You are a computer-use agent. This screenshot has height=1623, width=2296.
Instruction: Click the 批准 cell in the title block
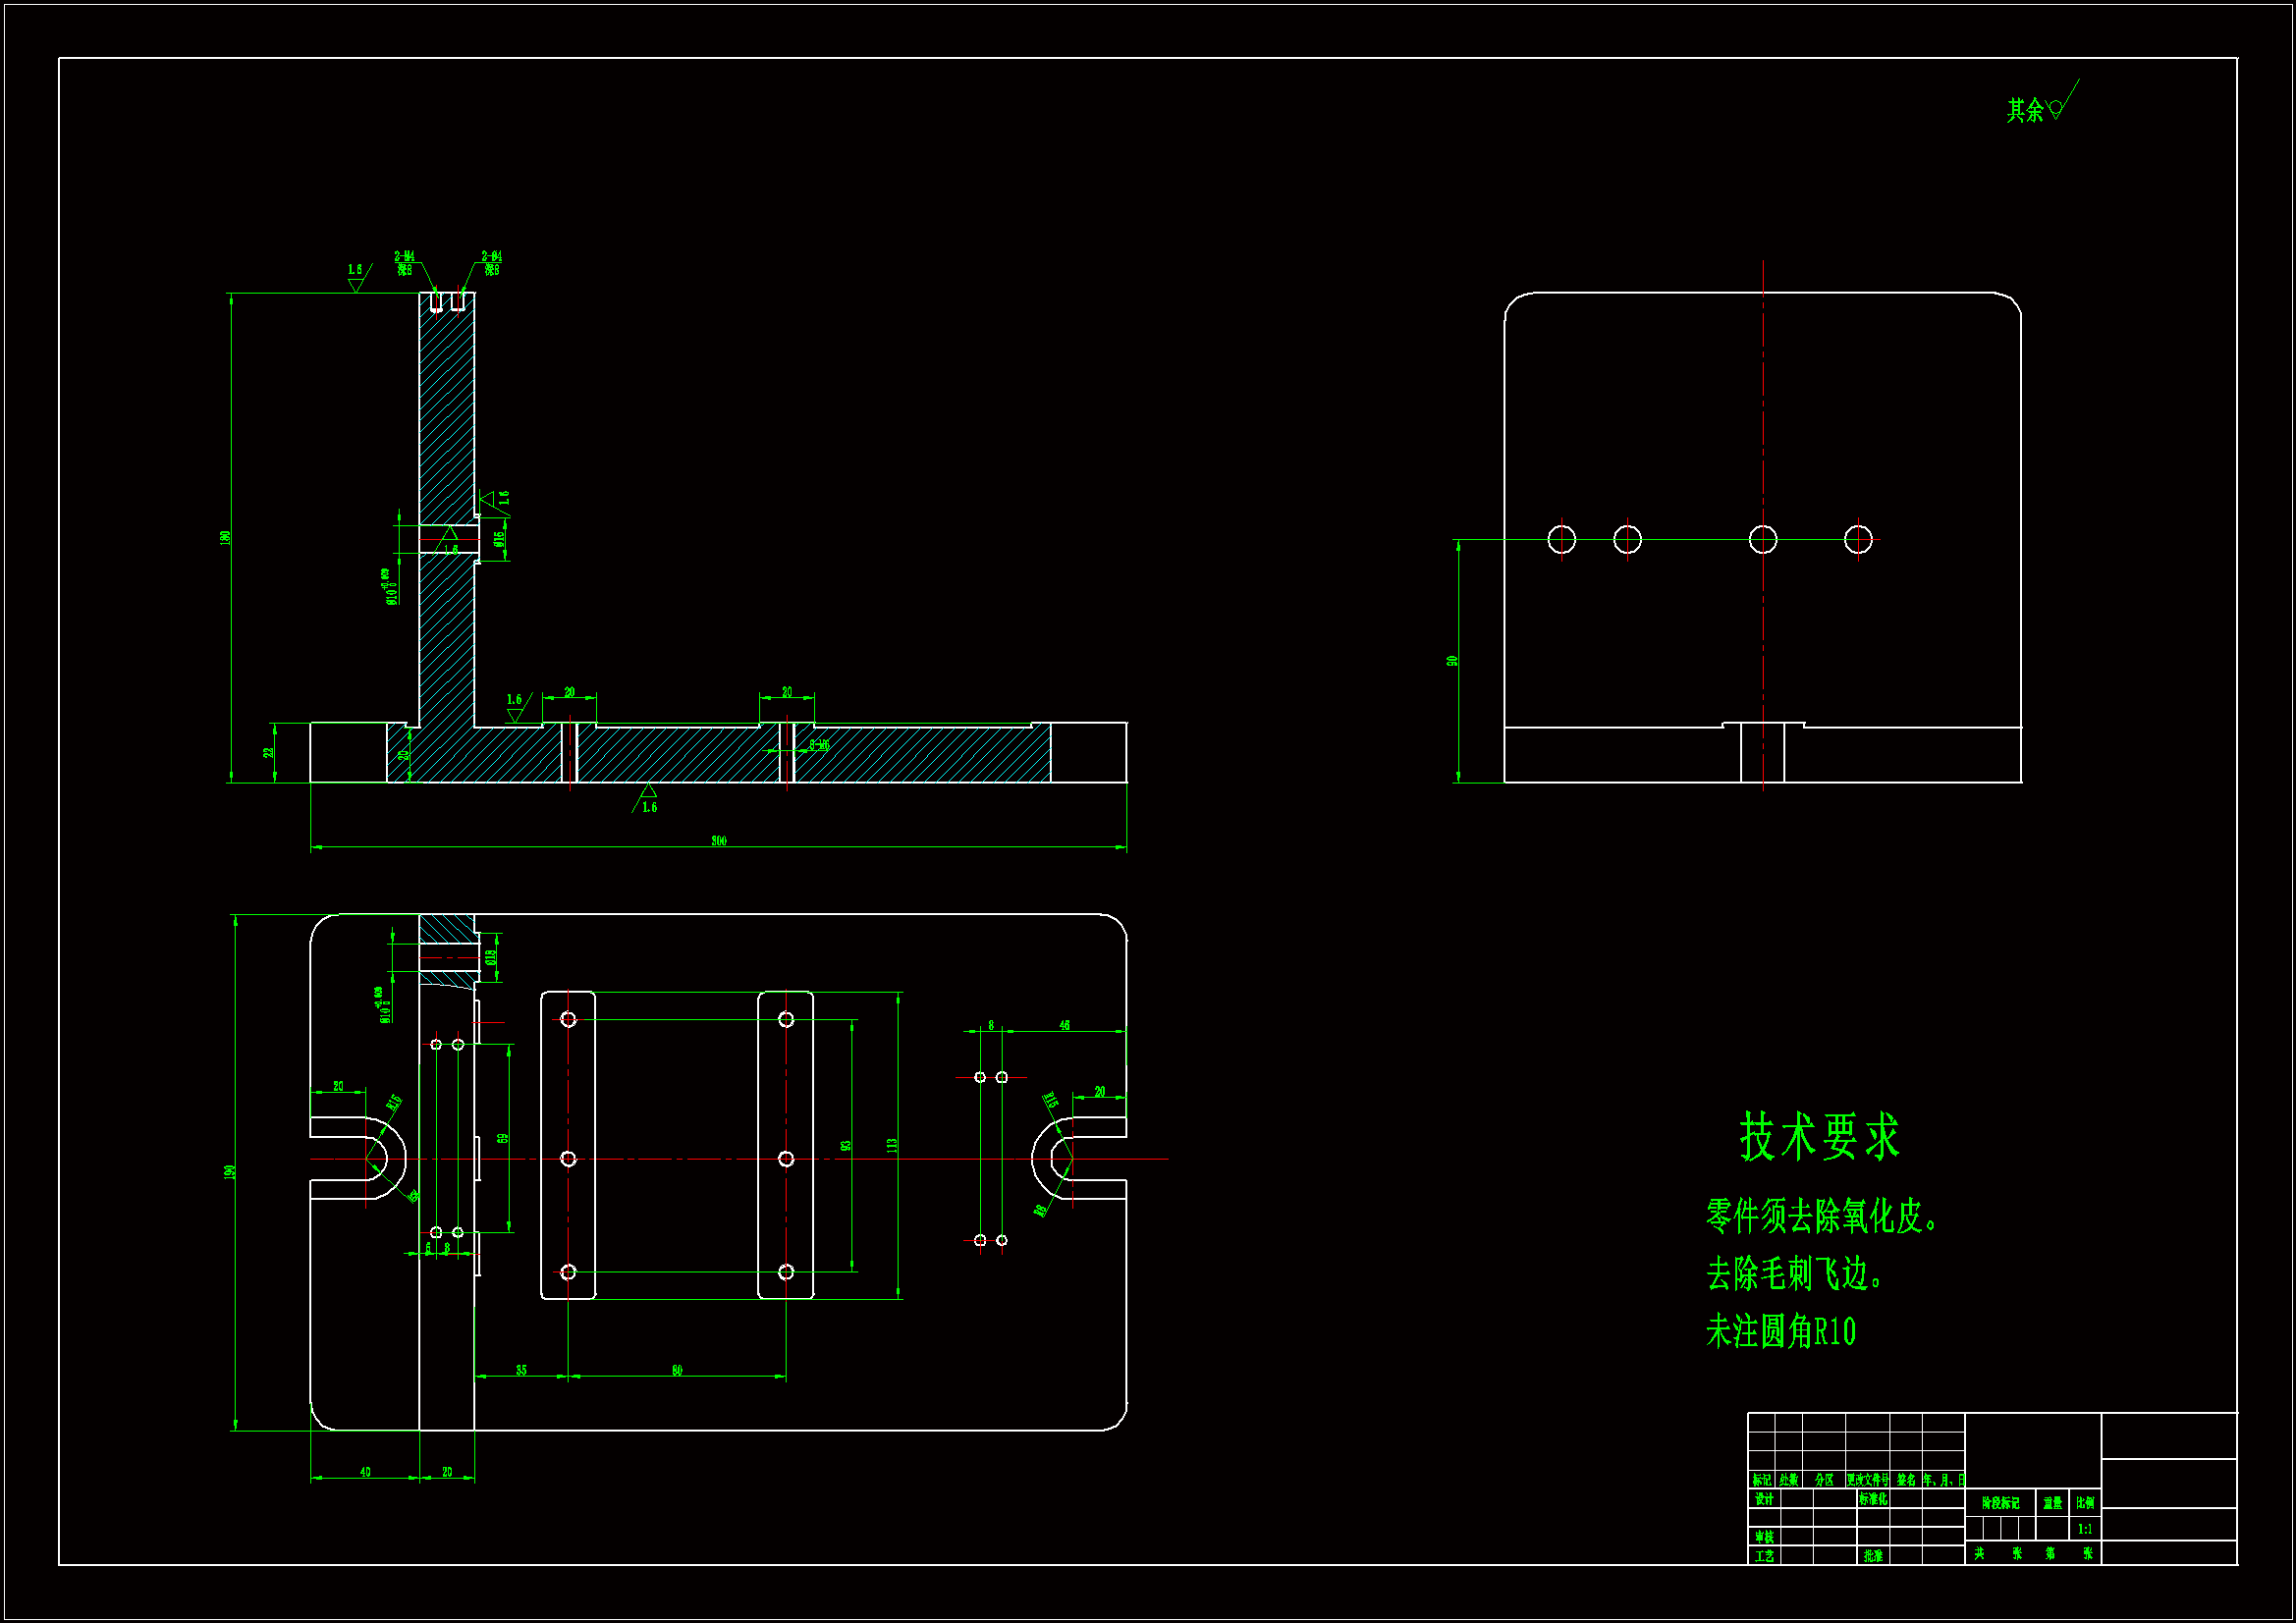[x=1873, y=1556]
